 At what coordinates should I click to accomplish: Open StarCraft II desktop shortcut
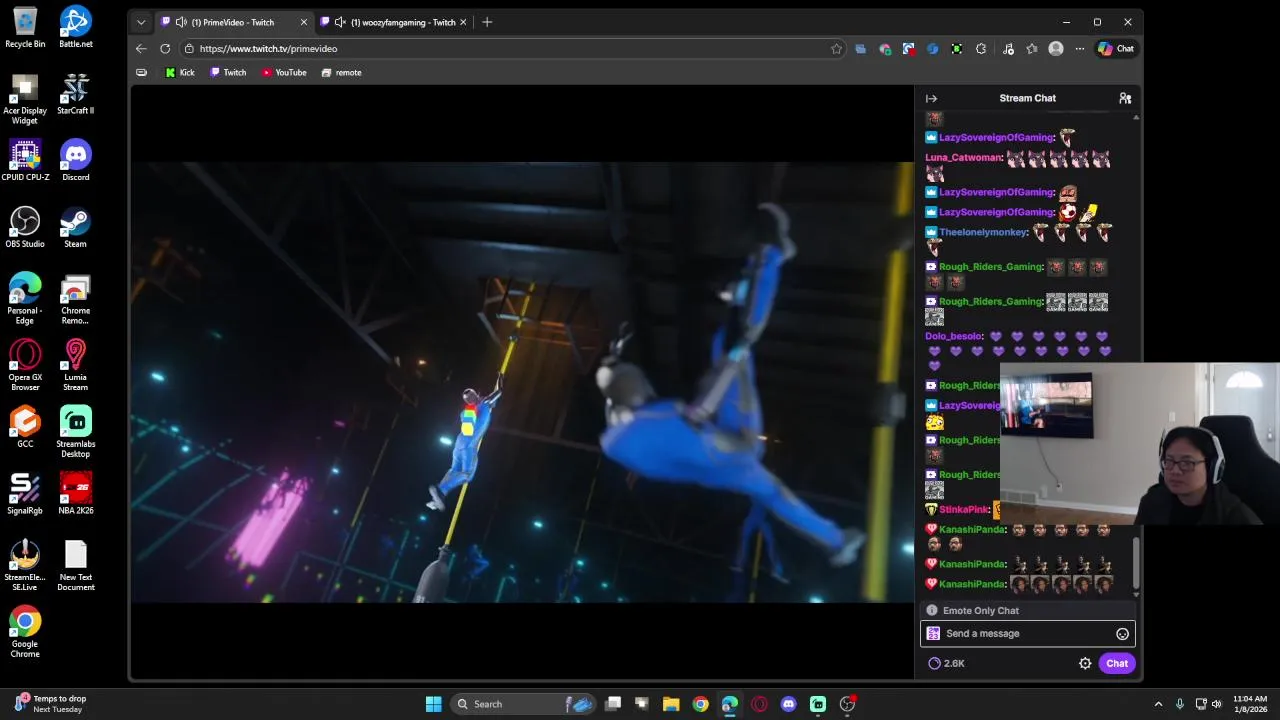[75, 95]
